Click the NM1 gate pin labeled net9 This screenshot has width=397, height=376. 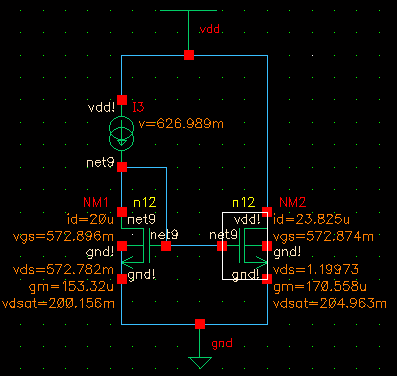[x=166, y=246]
